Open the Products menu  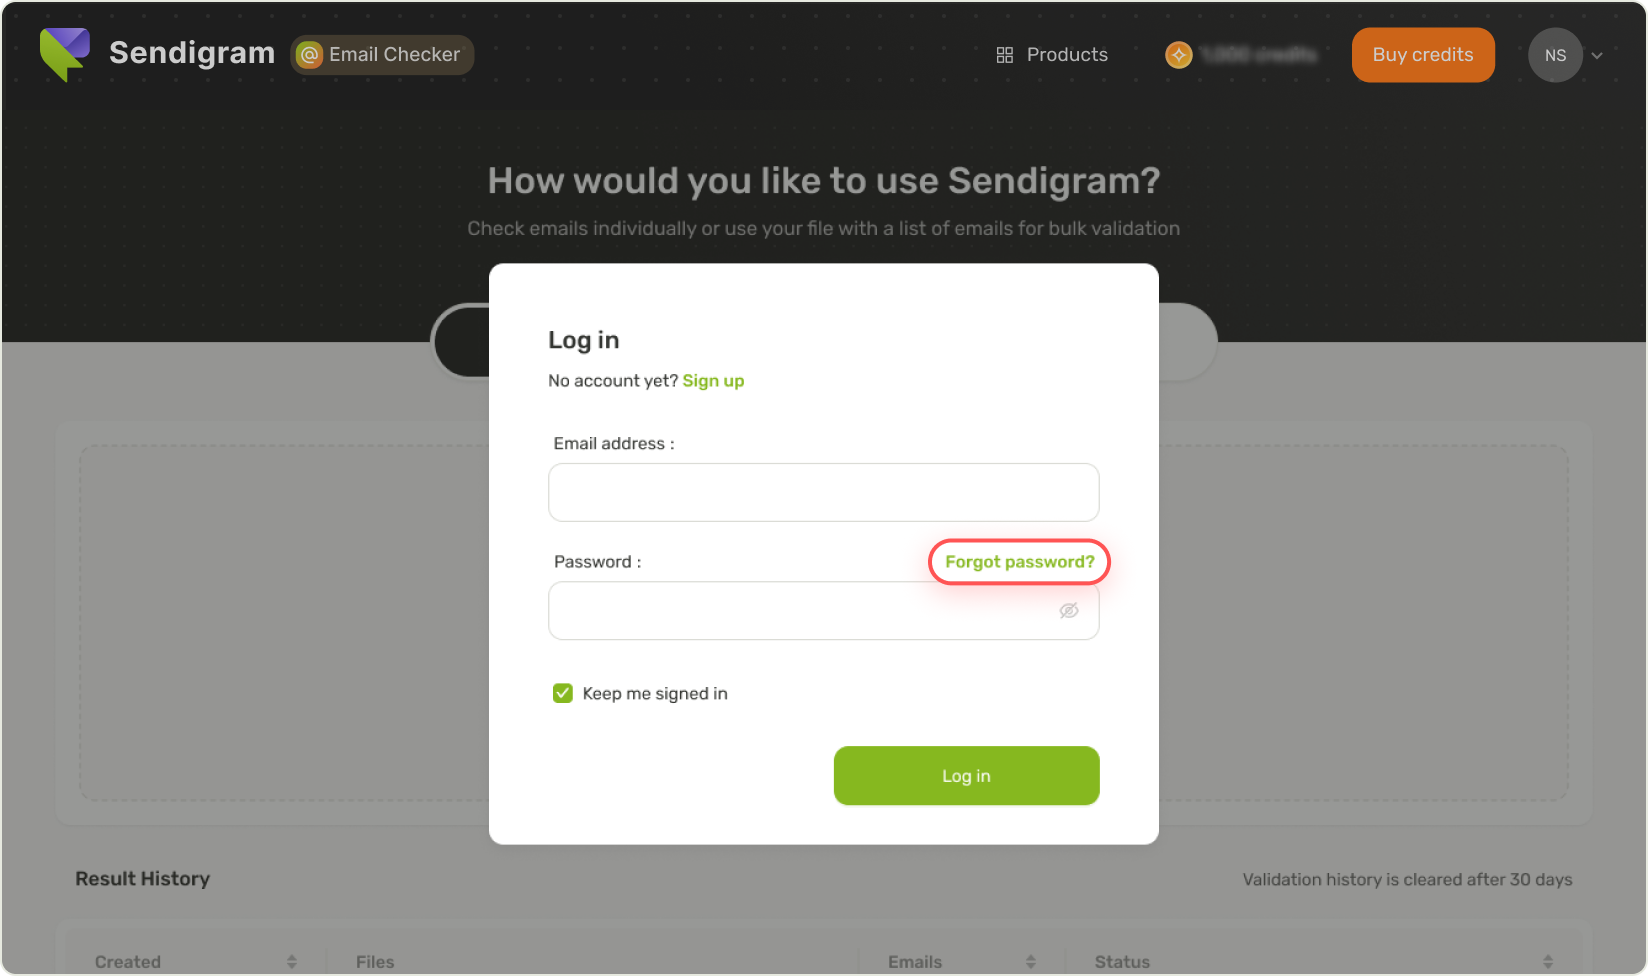1052,55
